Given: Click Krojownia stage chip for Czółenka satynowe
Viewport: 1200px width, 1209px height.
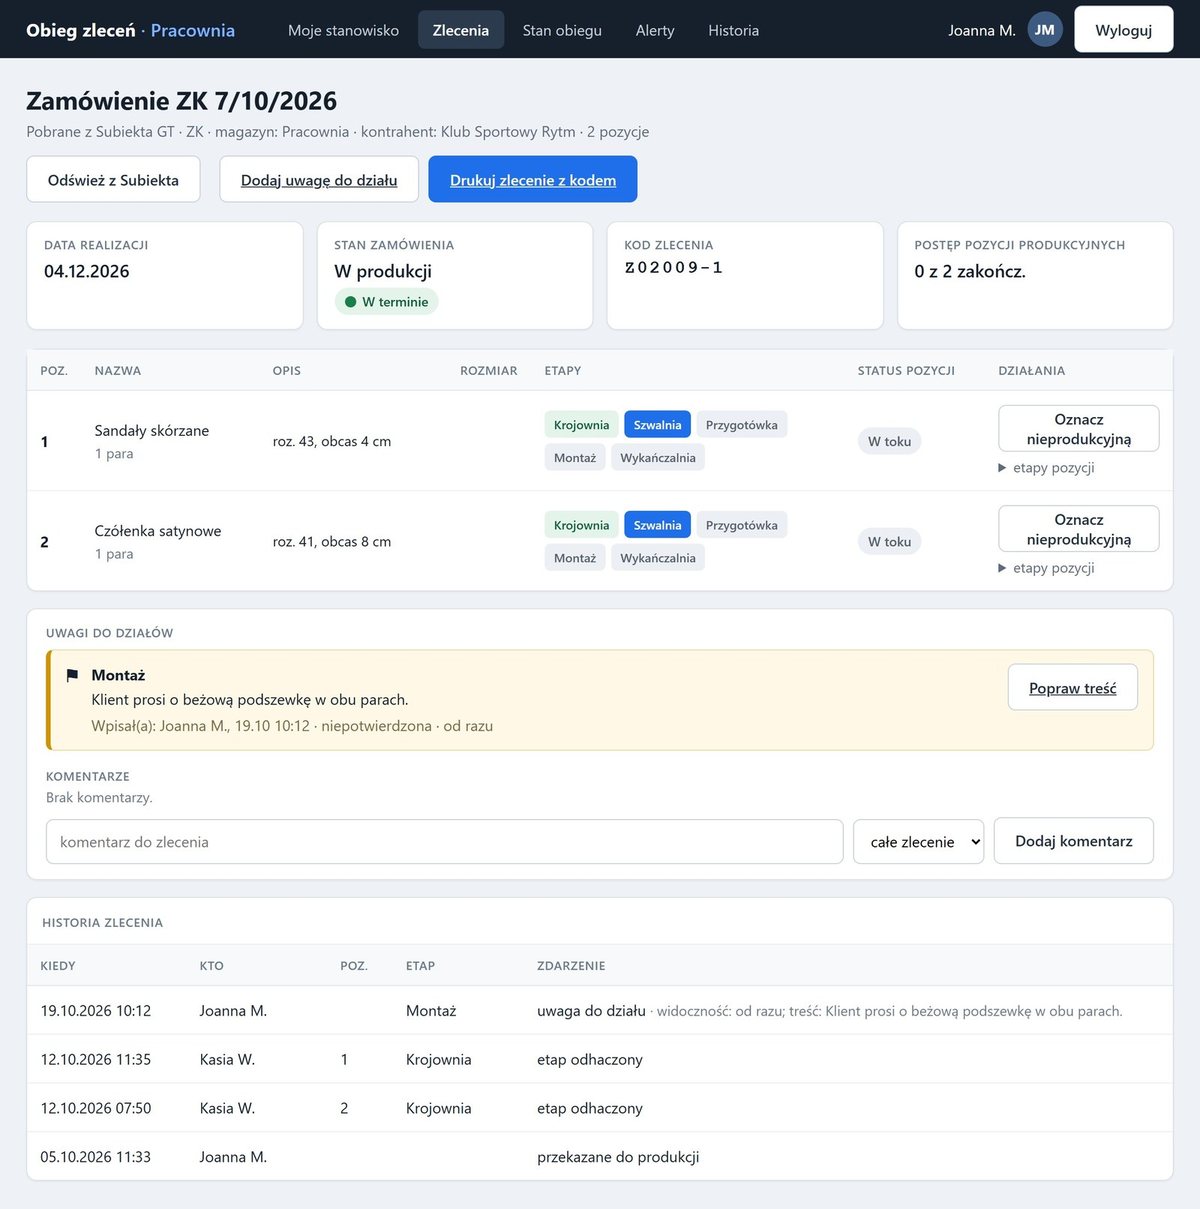Looking at the screenshot, I should click(x=582, y=525).
